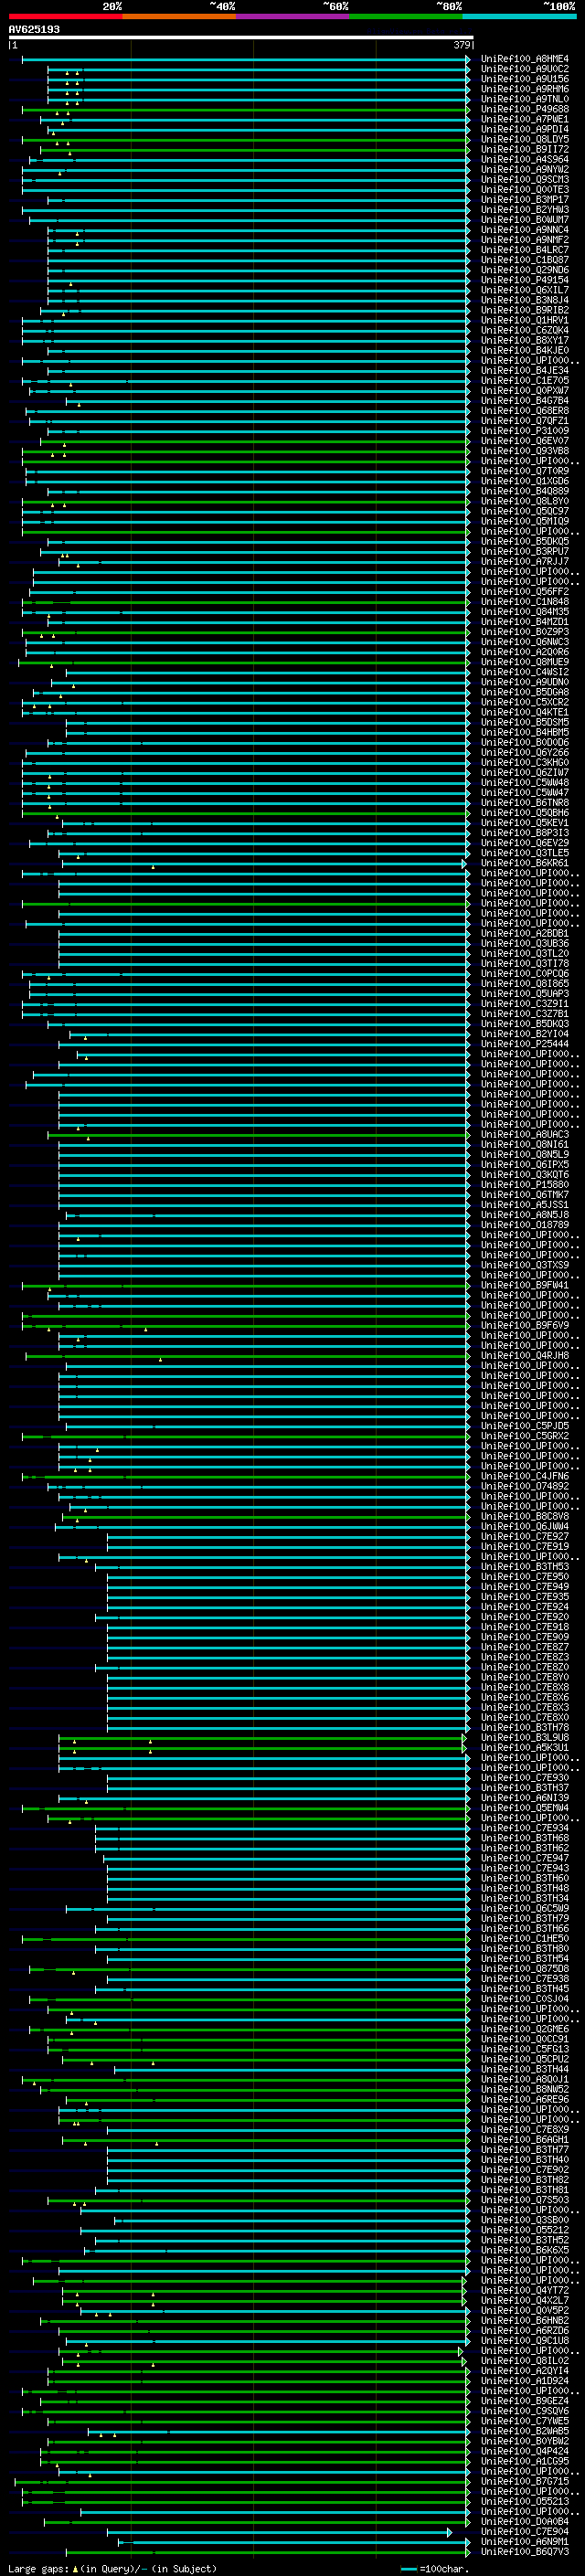
Task: Open the hit UniRef100_Q6JWW4
Action: [x=524, y=1526]
